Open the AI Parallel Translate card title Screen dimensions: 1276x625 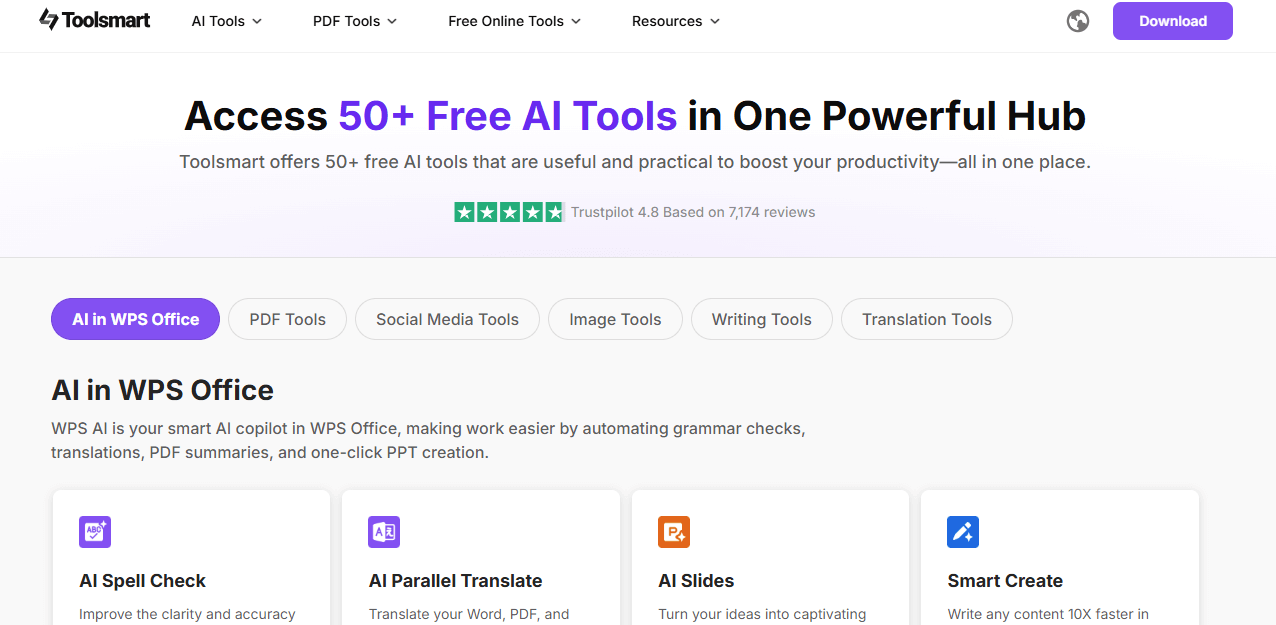[x=456, y=581]
